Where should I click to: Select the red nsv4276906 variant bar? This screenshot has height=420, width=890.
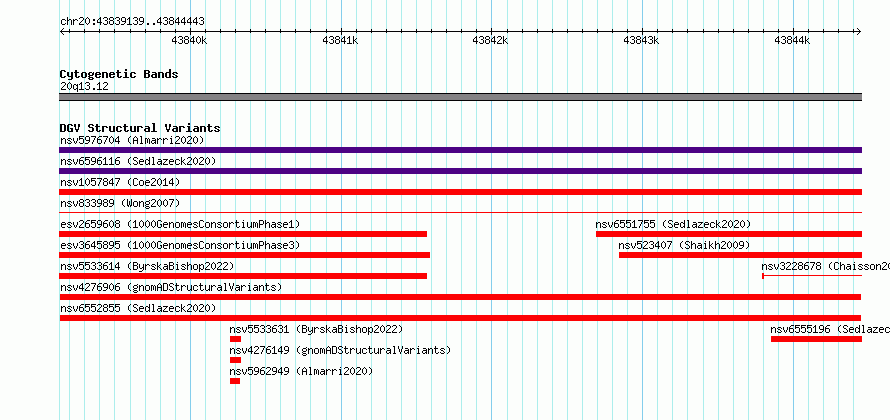click(x=460, y=297)
